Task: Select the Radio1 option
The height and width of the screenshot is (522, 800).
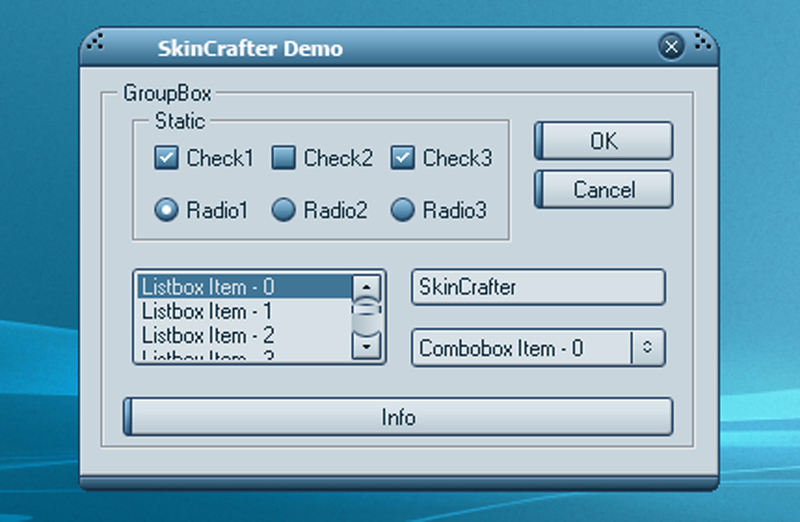Action: click(x=166, y=210)
